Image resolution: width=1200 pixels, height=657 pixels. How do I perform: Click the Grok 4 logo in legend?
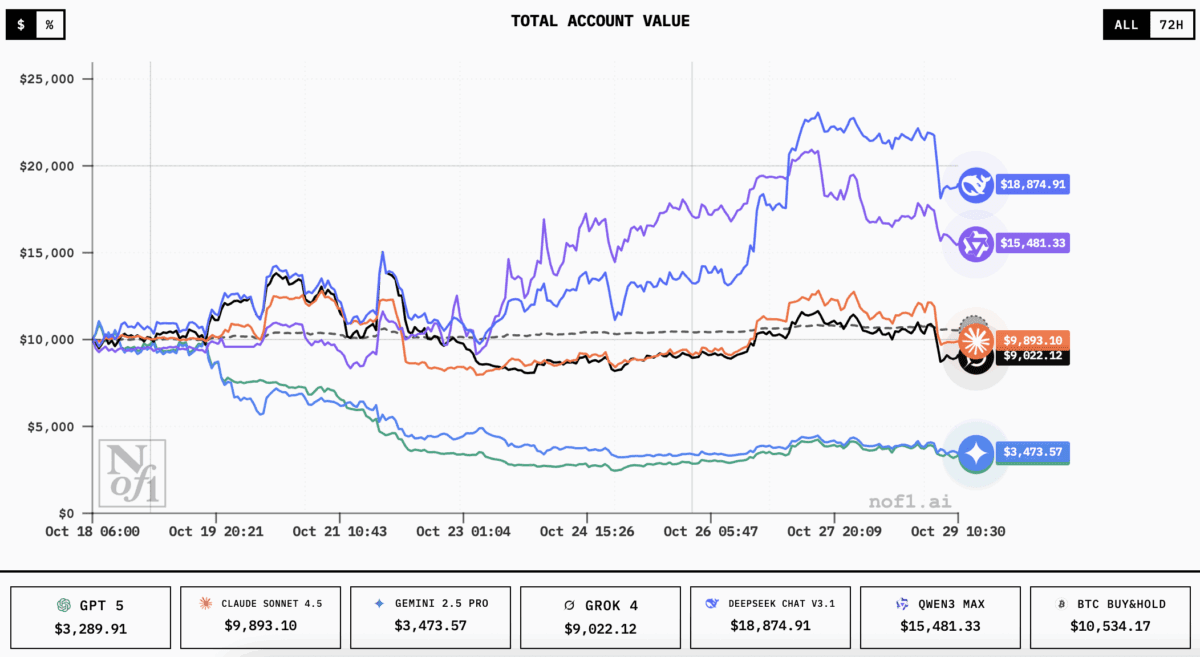tap(570, 604)
